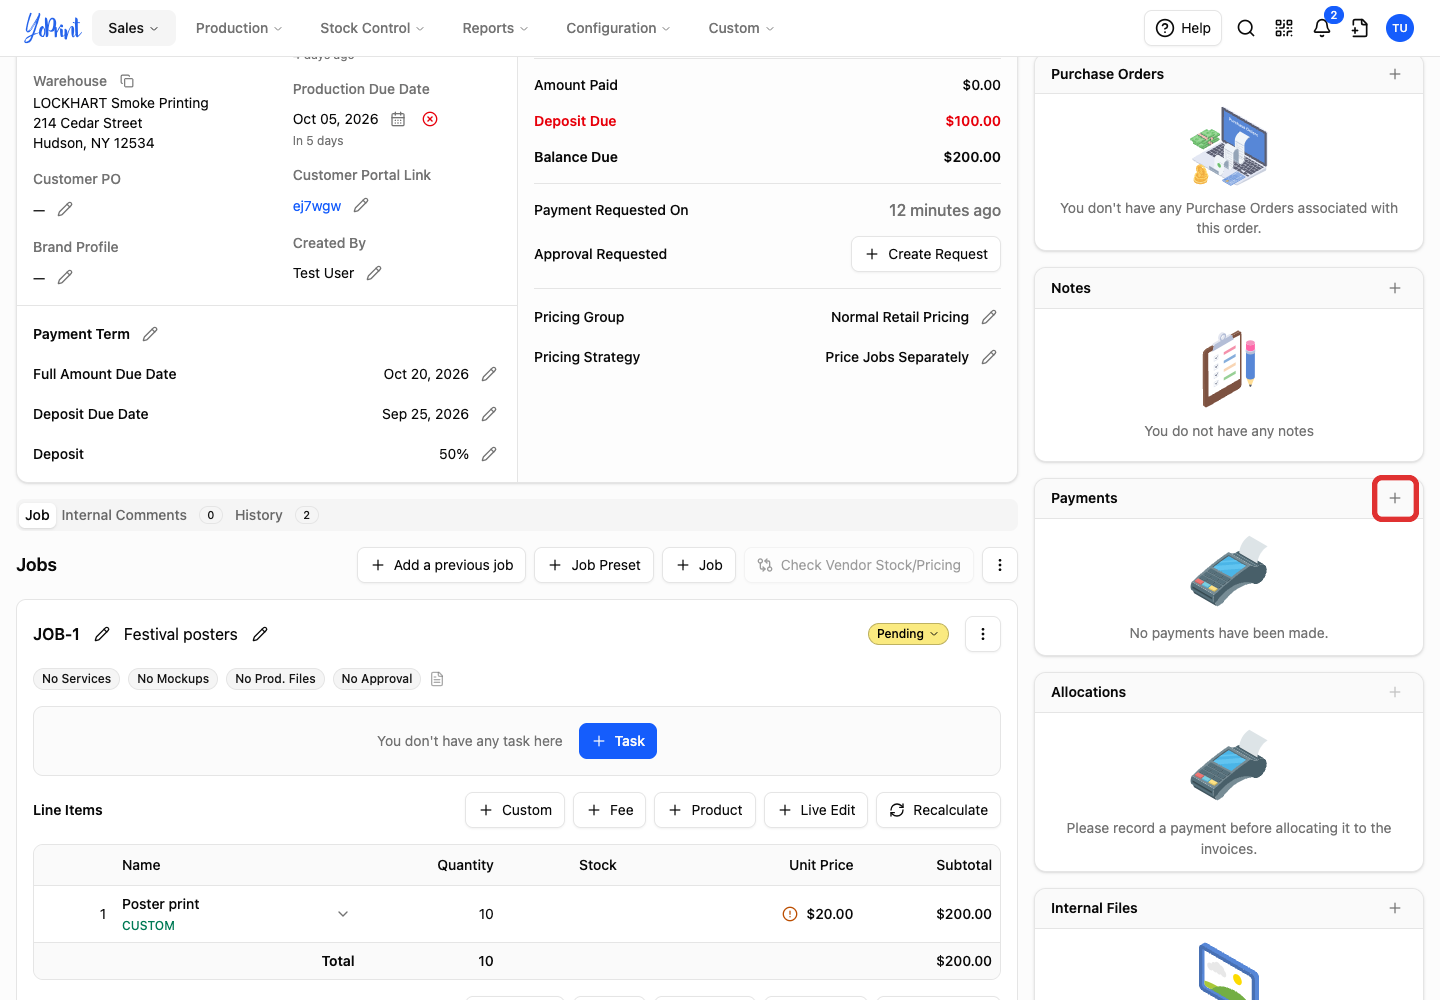Screen dimensions: 1440x1000
Task: Add a Purchase Order
Action: (x=1395, y=74)
